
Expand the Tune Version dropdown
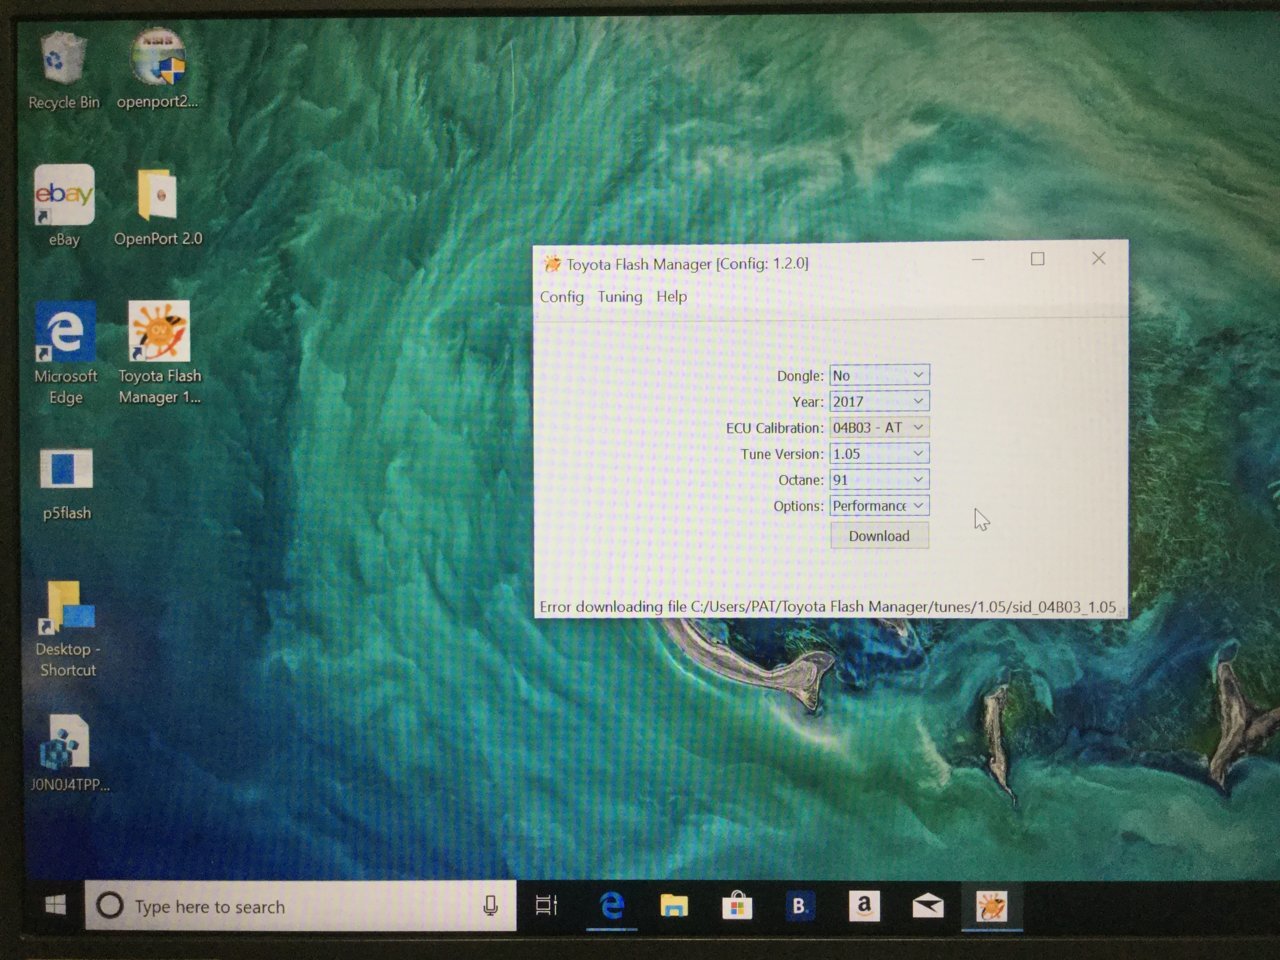click(879, 453)
